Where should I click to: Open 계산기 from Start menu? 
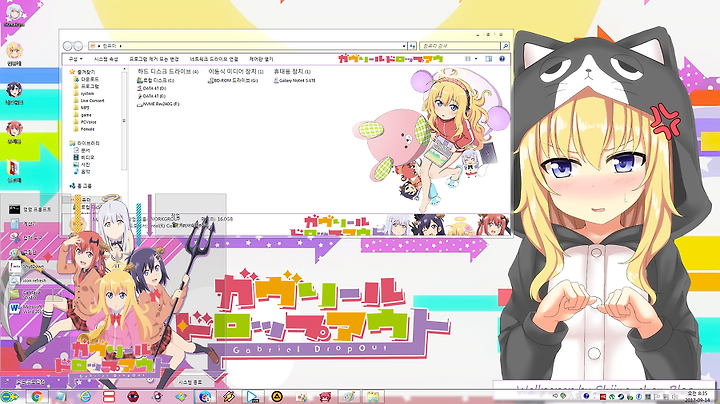(x=23, y=224)
